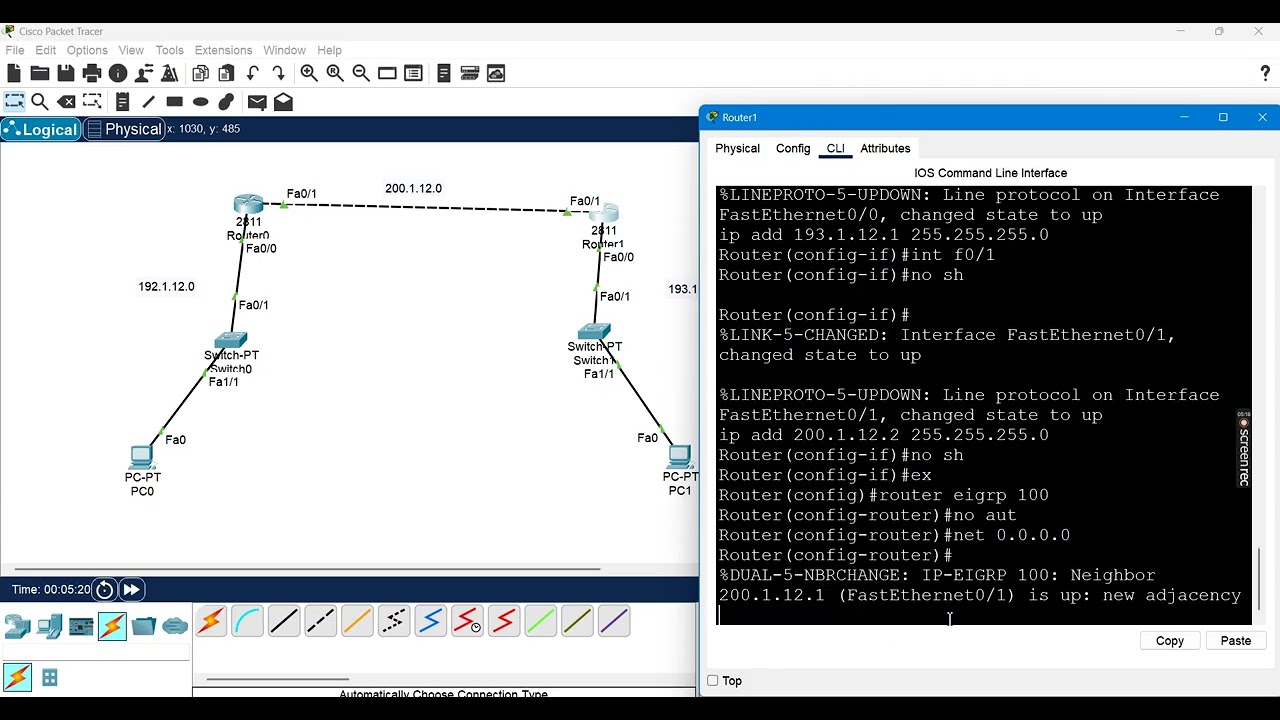
Task: Click the Copy button in CLI
Action: pyautogui.click(x=1169, y=641)
